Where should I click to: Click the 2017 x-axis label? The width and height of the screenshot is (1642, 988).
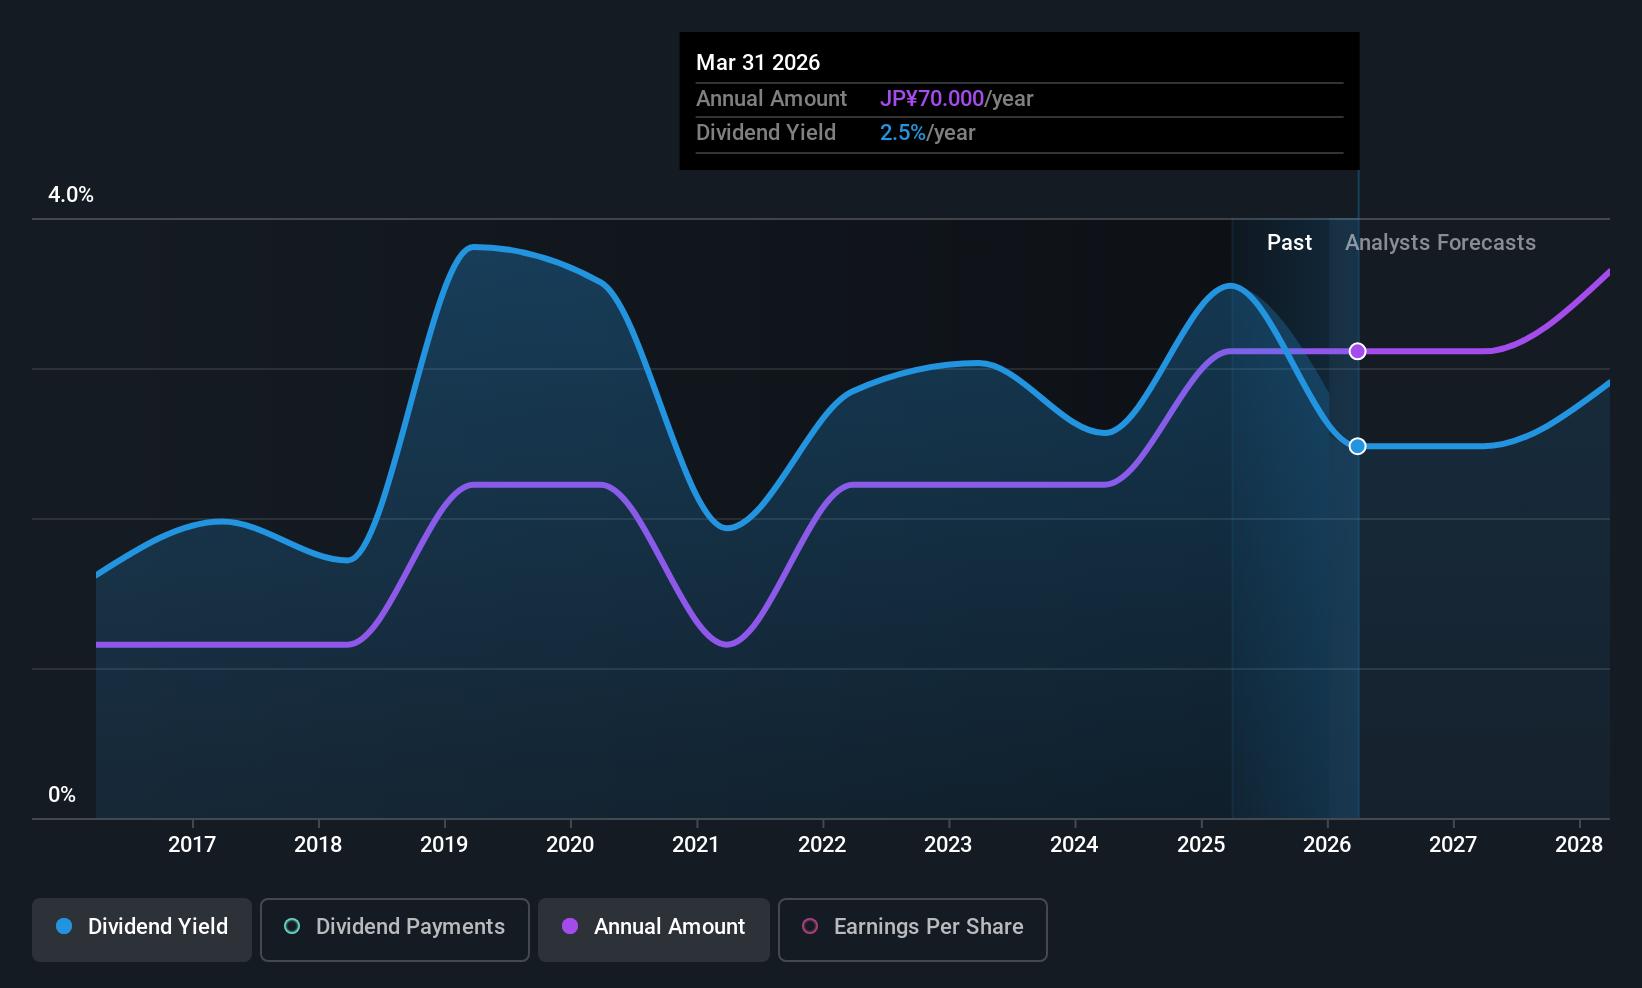click(x=192, y=845)
